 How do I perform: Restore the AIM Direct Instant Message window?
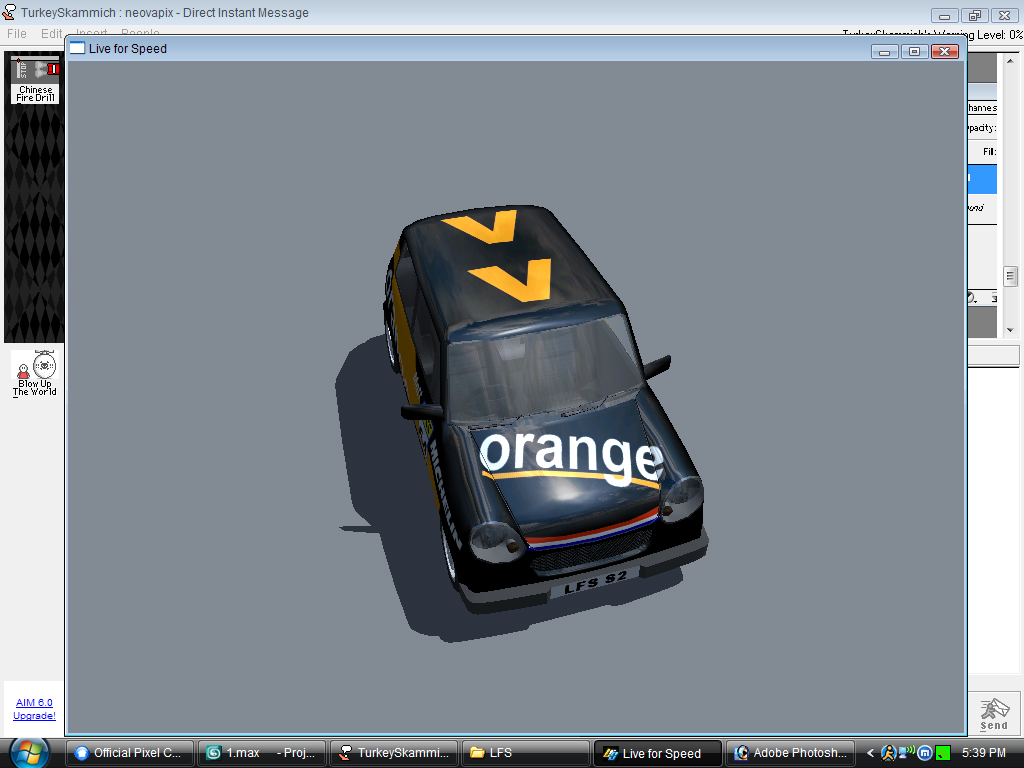(974, 16)
